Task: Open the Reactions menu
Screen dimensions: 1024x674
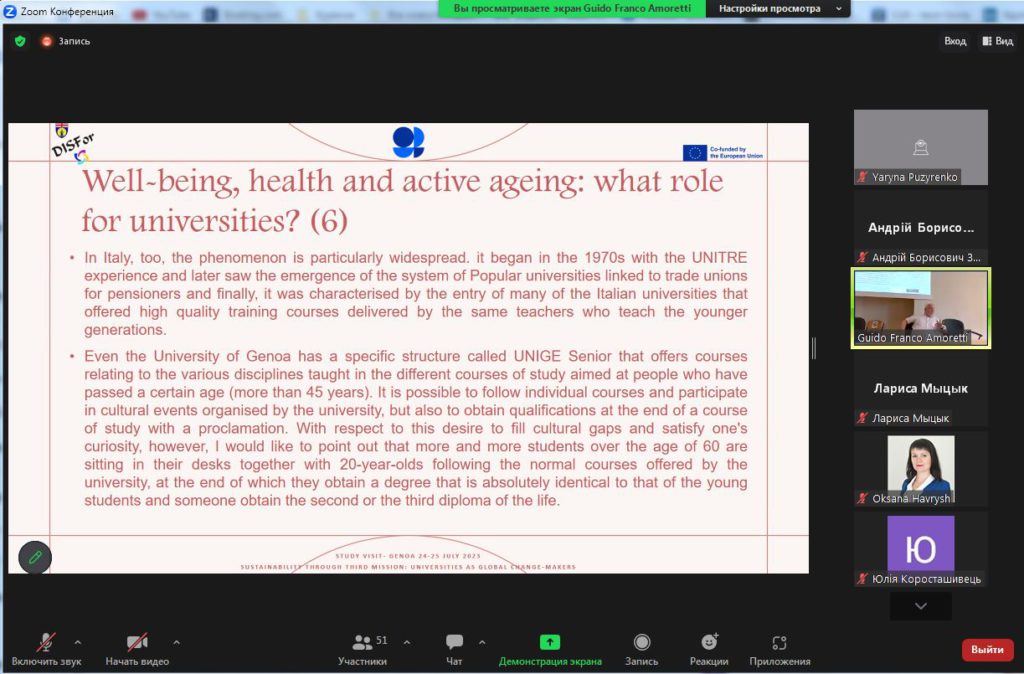Action: (x=709, y=649)
